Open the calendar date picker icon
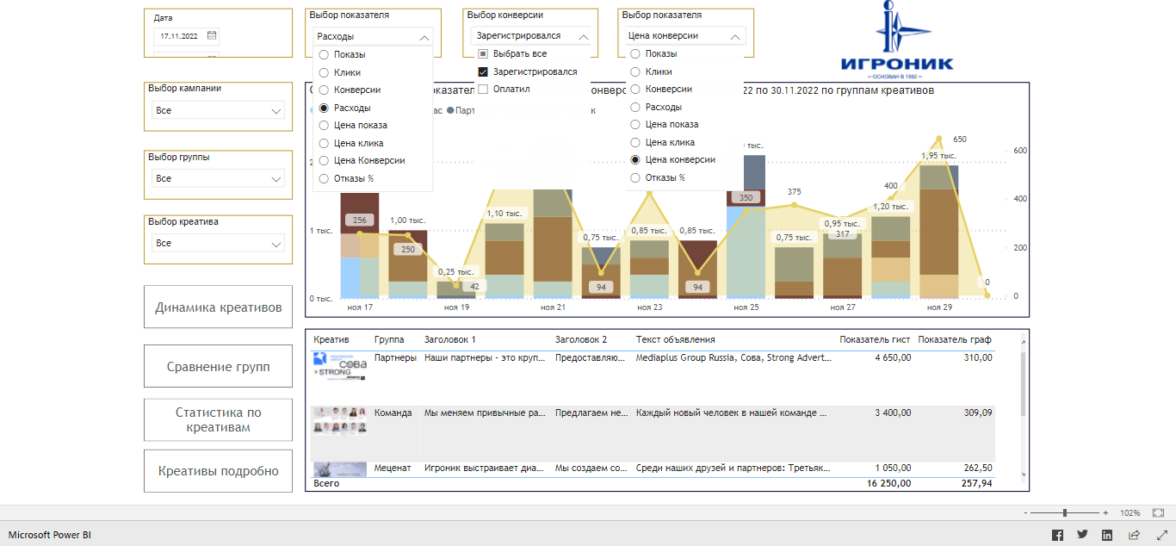The width and height of the screenshot is (1176, 546). (x=212, y=36)
